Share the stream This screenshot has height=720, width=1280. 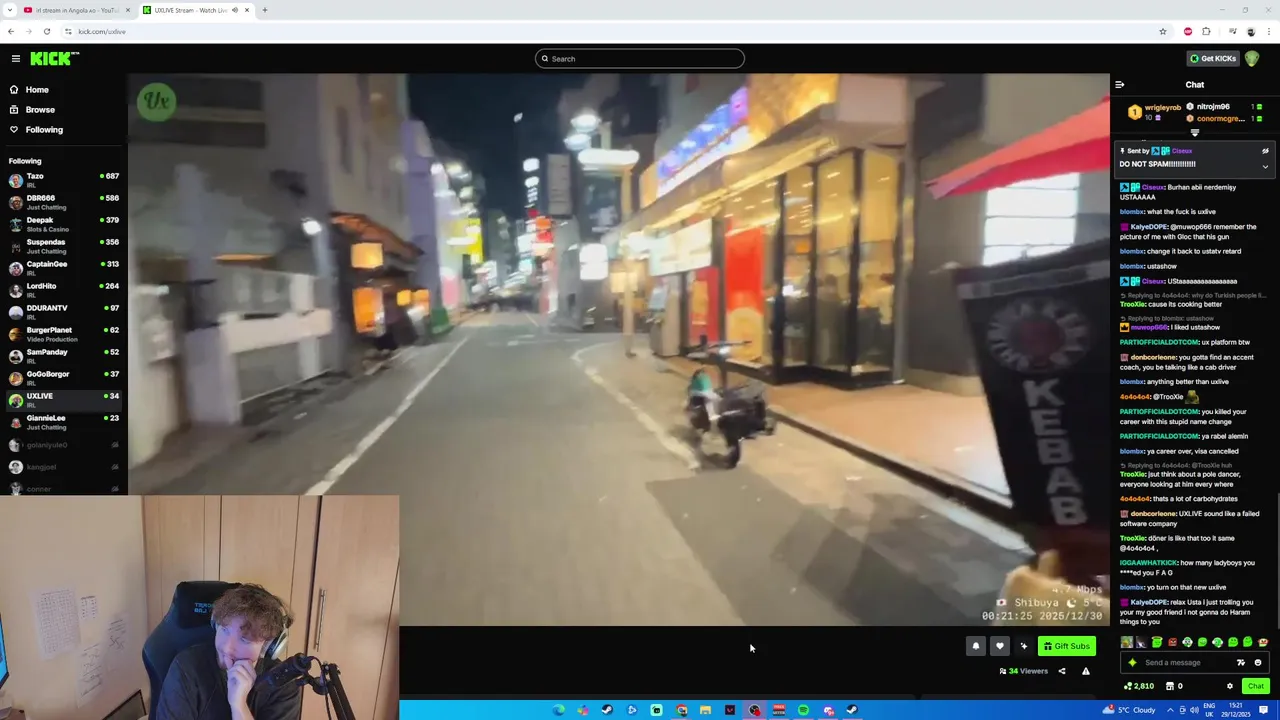pos(1062,671)
